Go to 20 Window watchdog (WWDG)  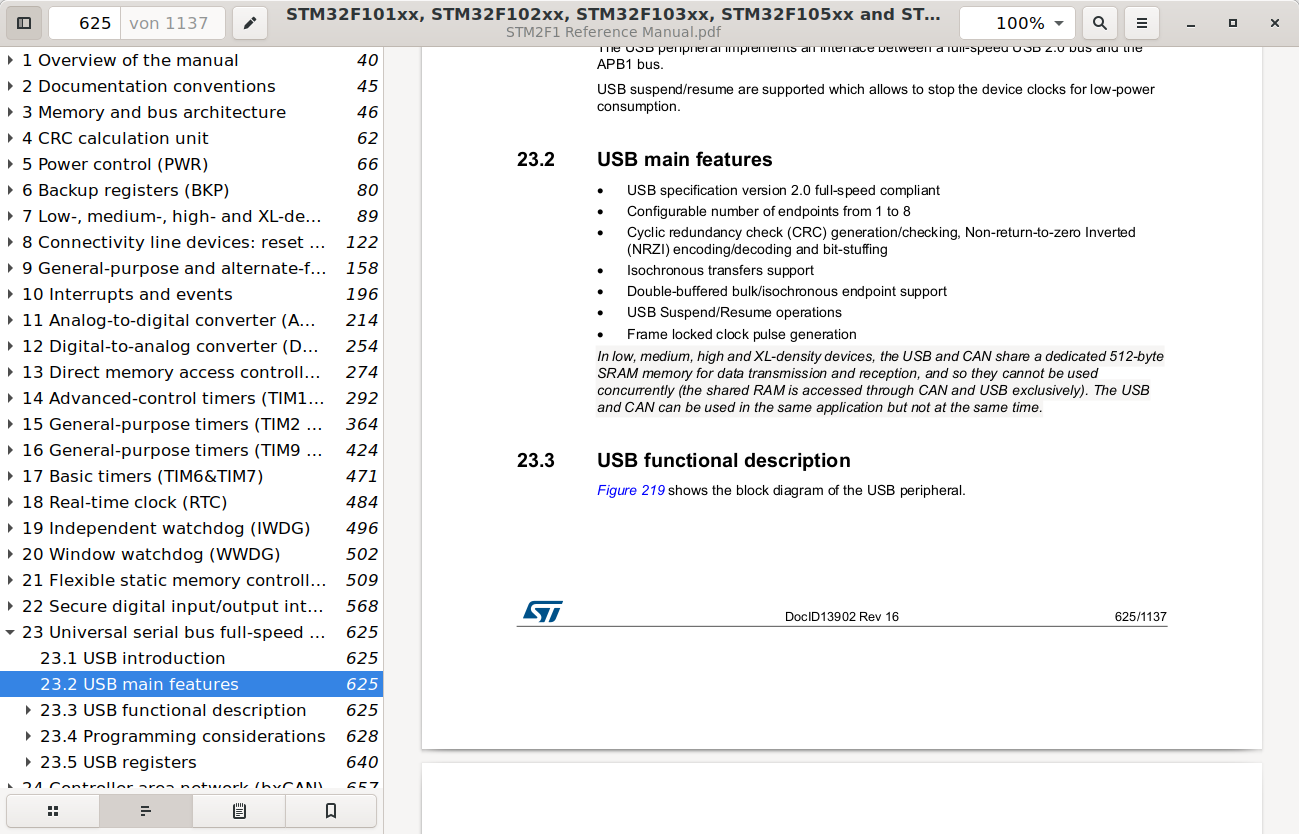(191, 554)
